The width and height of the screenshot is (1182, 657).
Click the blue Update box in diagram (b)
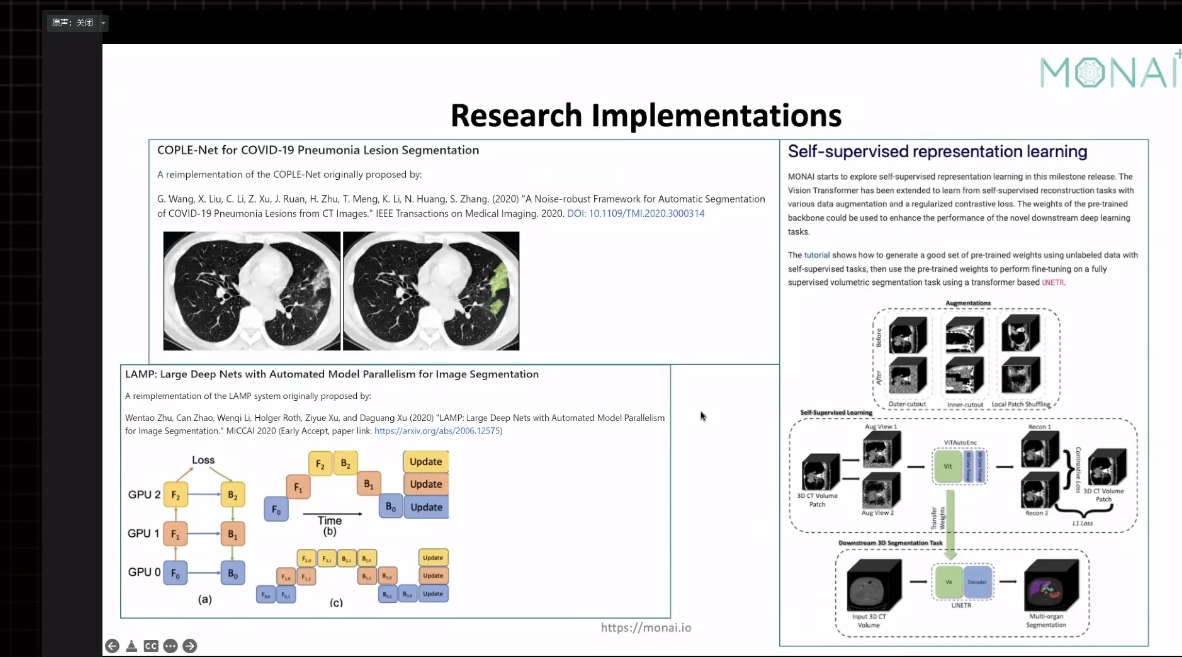[x=426, y=507]
